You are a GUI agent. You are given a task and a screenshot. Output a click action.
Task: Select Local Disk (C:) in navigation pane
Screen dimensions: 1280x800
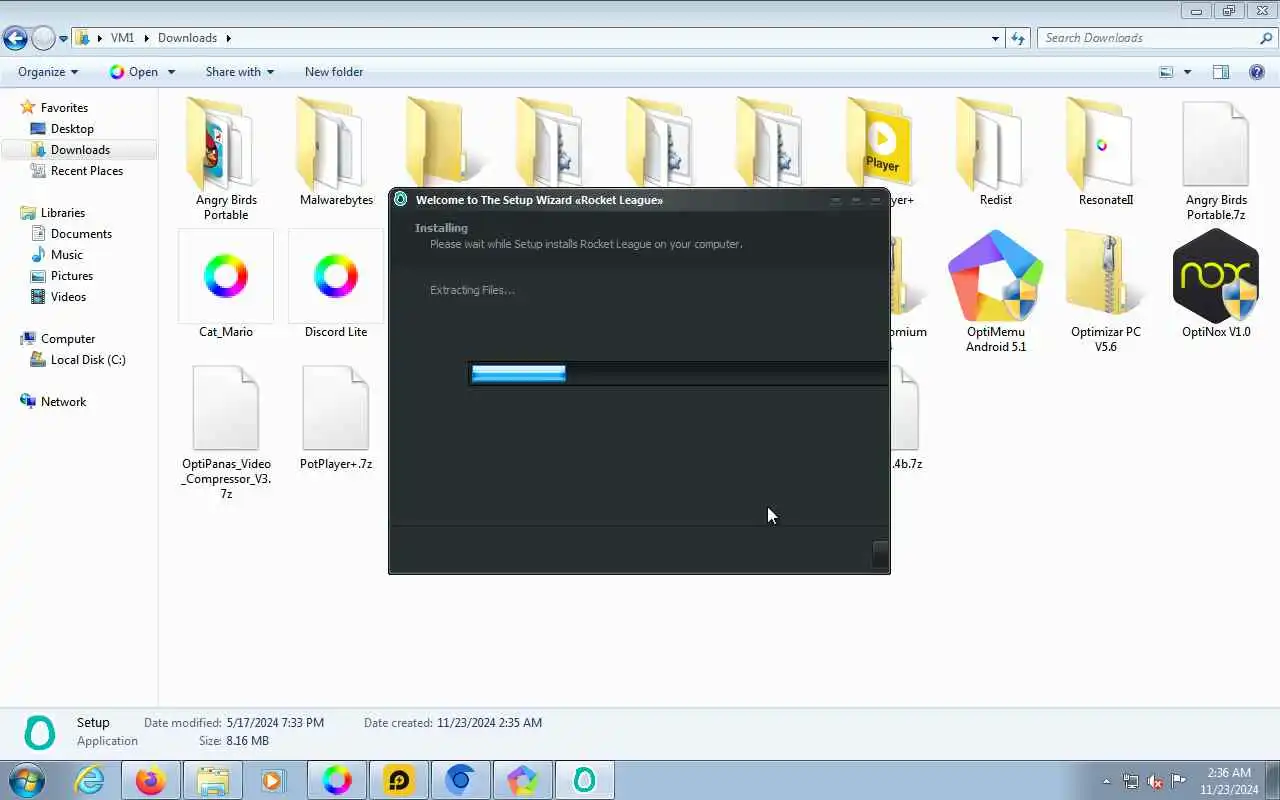point(88,360)
